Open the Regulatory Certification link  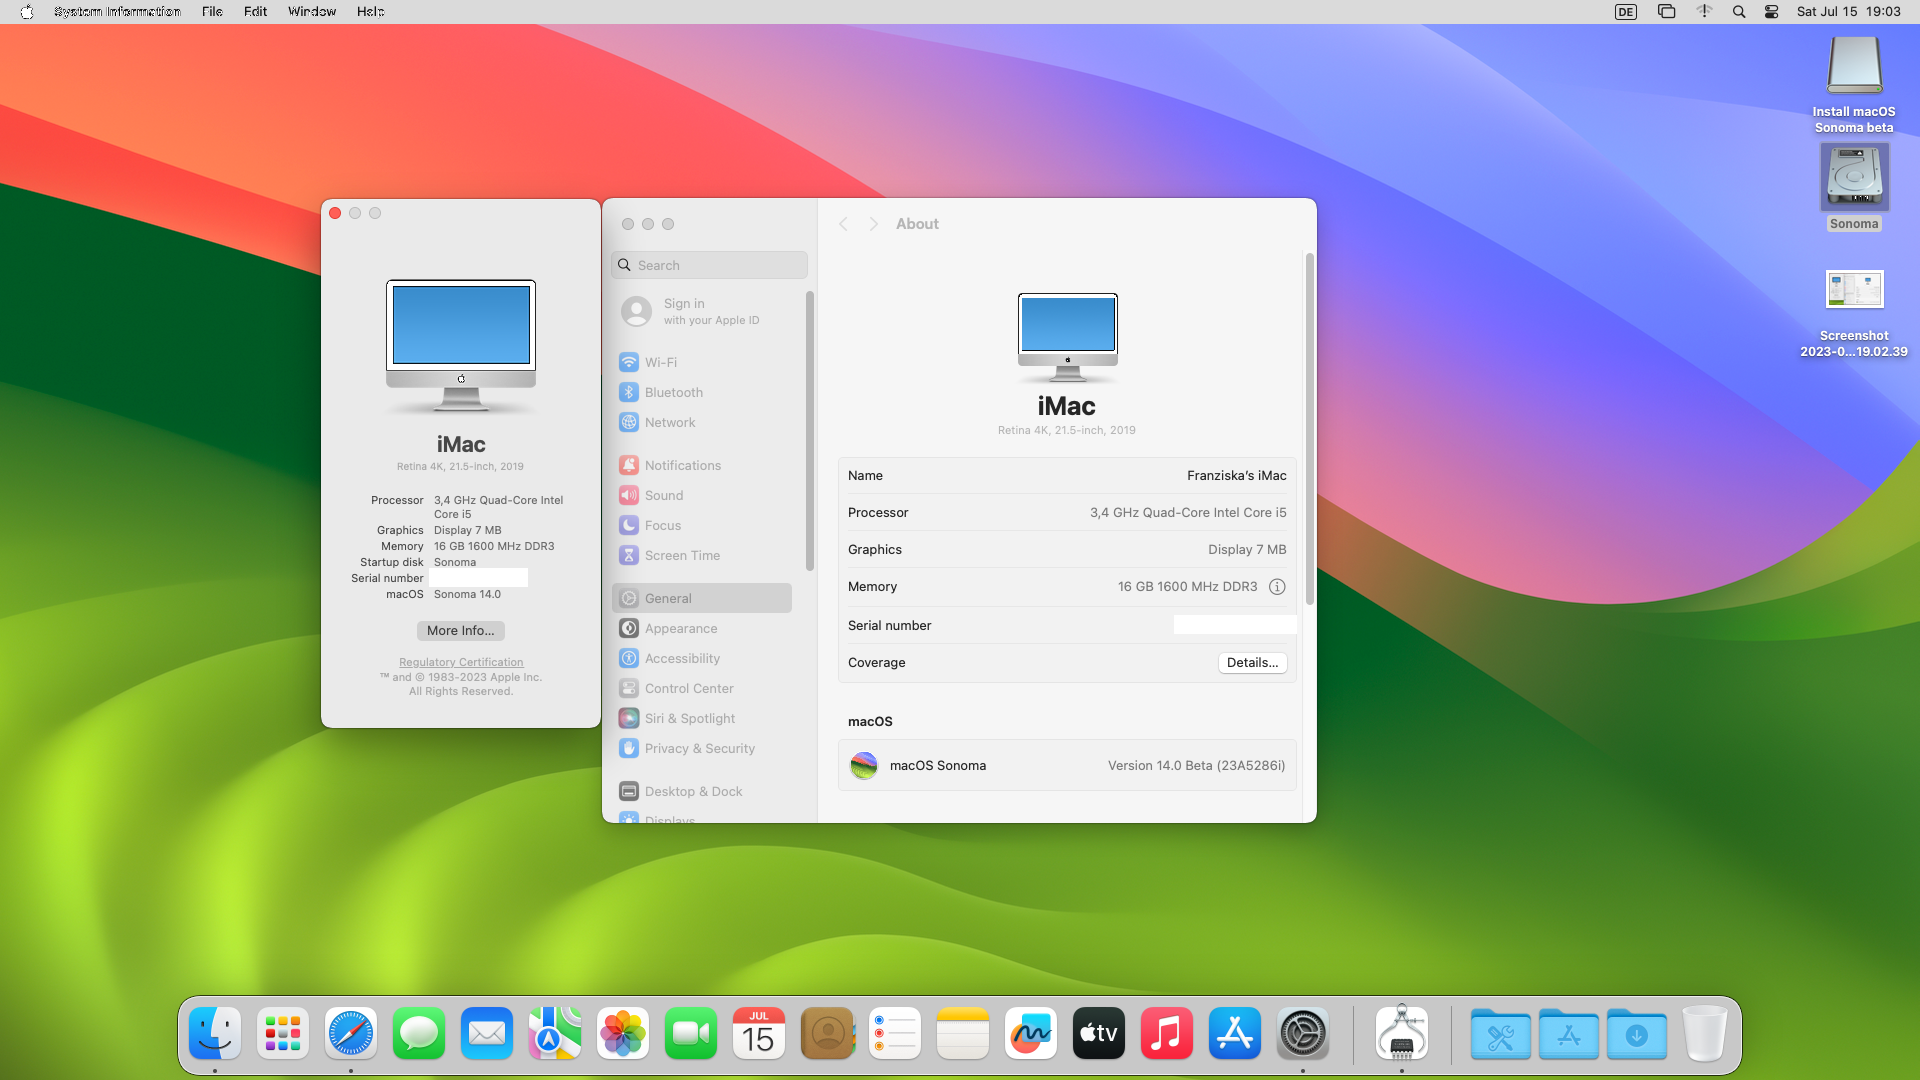point(461,662)
